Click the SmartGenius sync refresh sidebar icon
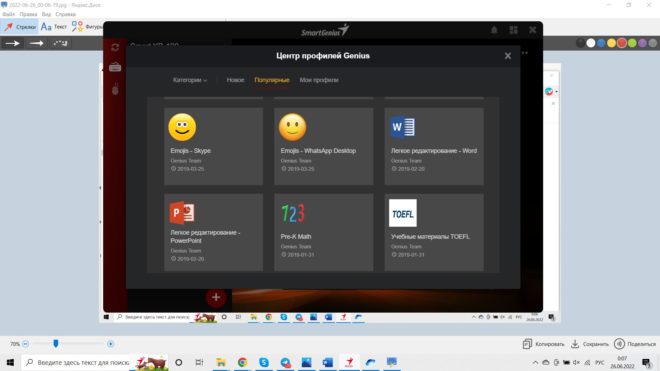The width and height of the screenshot is (660, 371). 115,47
